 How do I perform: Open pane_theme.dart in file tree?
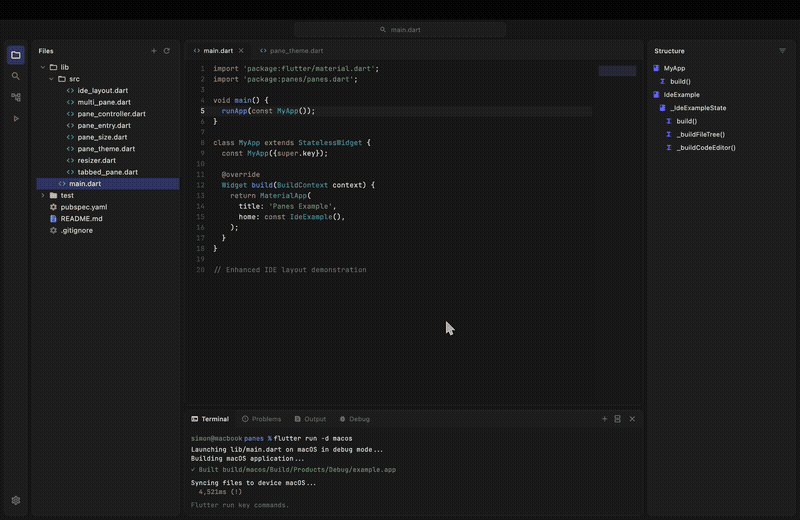[x=108, y=149]
